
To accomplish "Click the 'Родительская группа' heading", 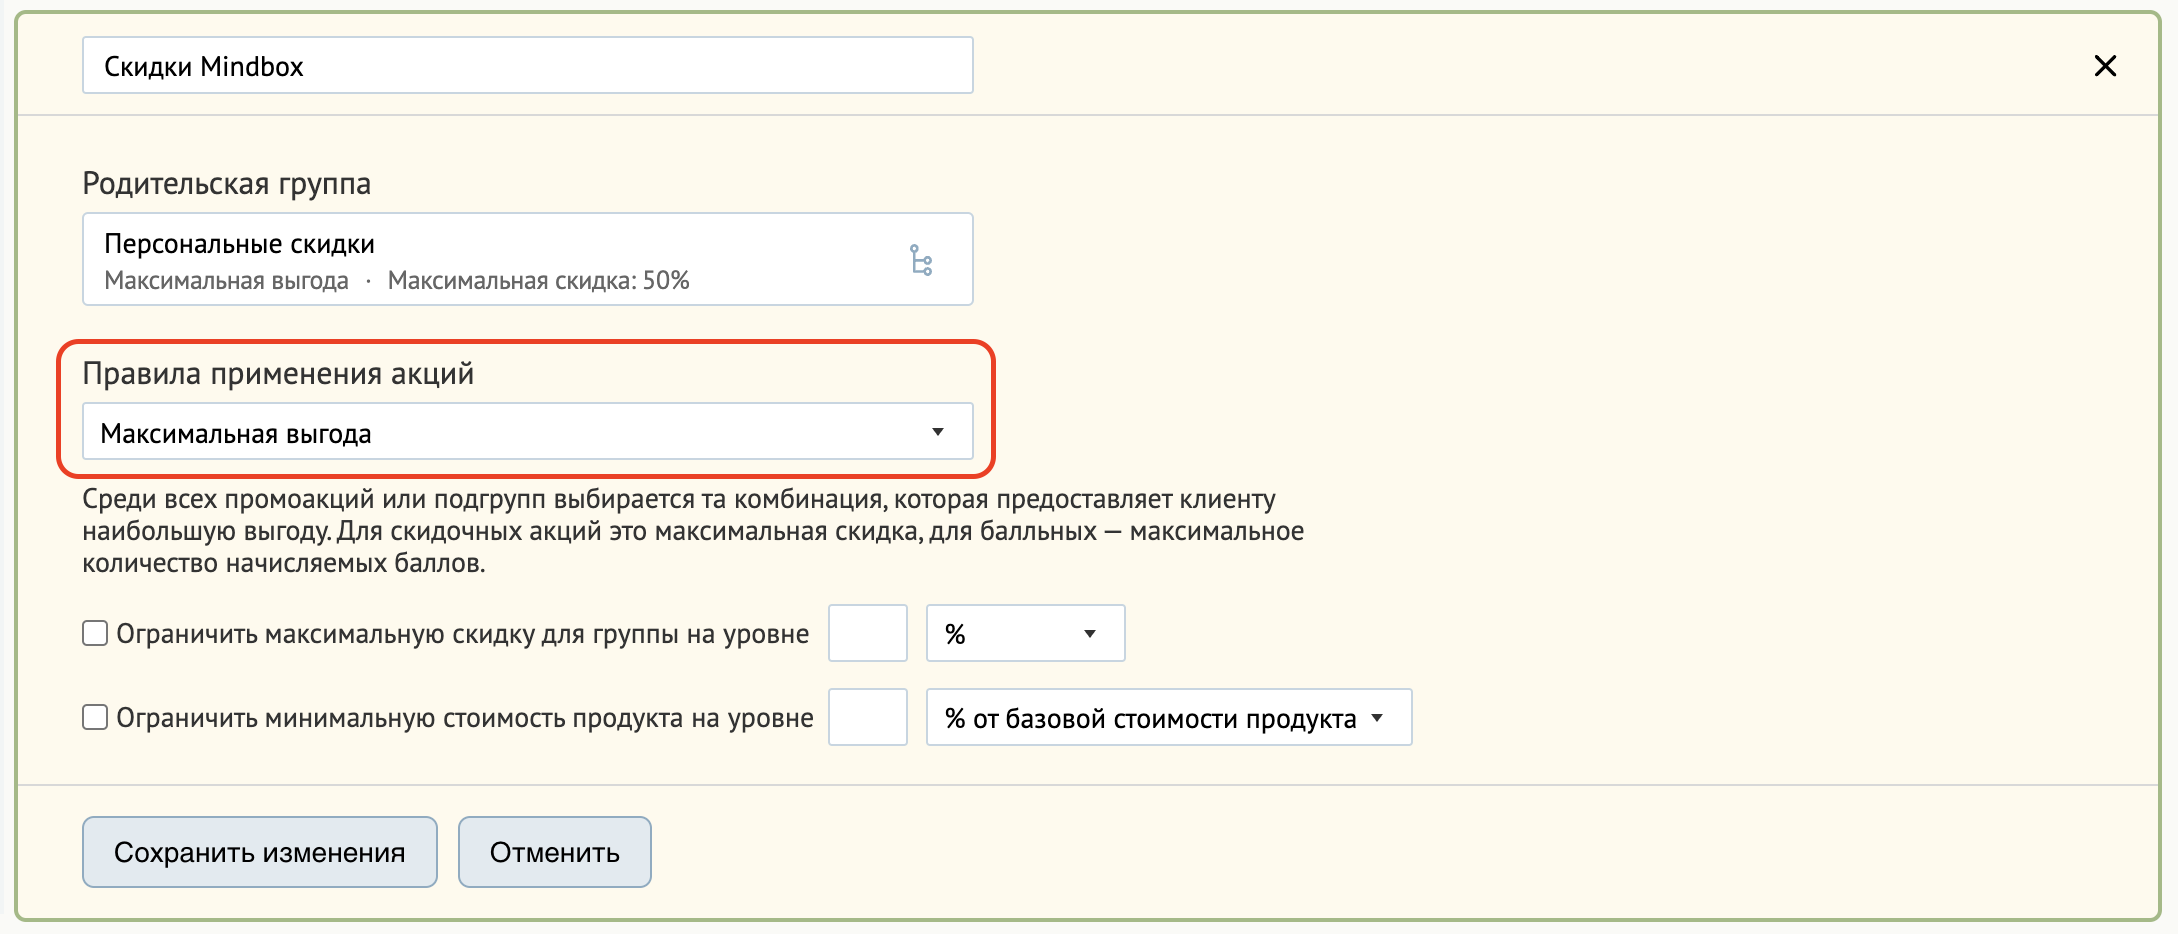I will [x=227, y=184].
